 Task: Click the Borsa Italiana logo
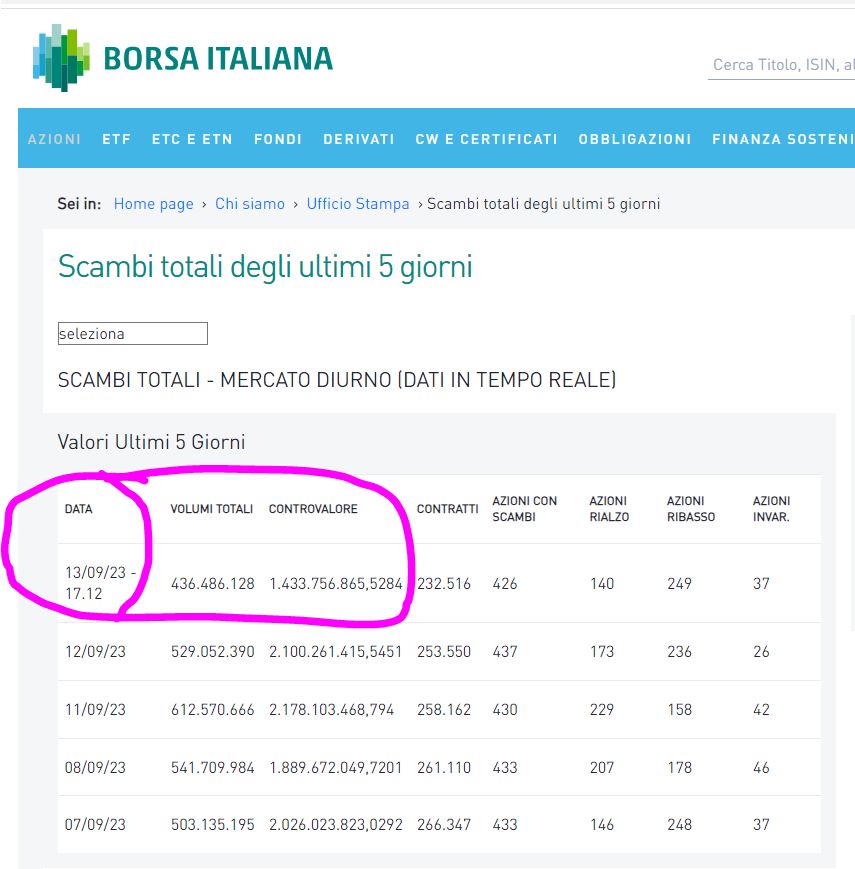pos(183,58)
